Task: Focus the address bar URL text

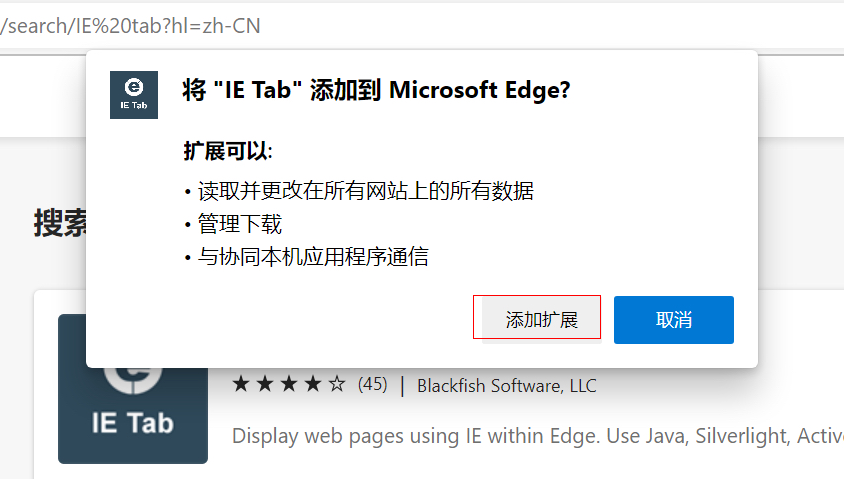Action: click(x=130, y=26)
